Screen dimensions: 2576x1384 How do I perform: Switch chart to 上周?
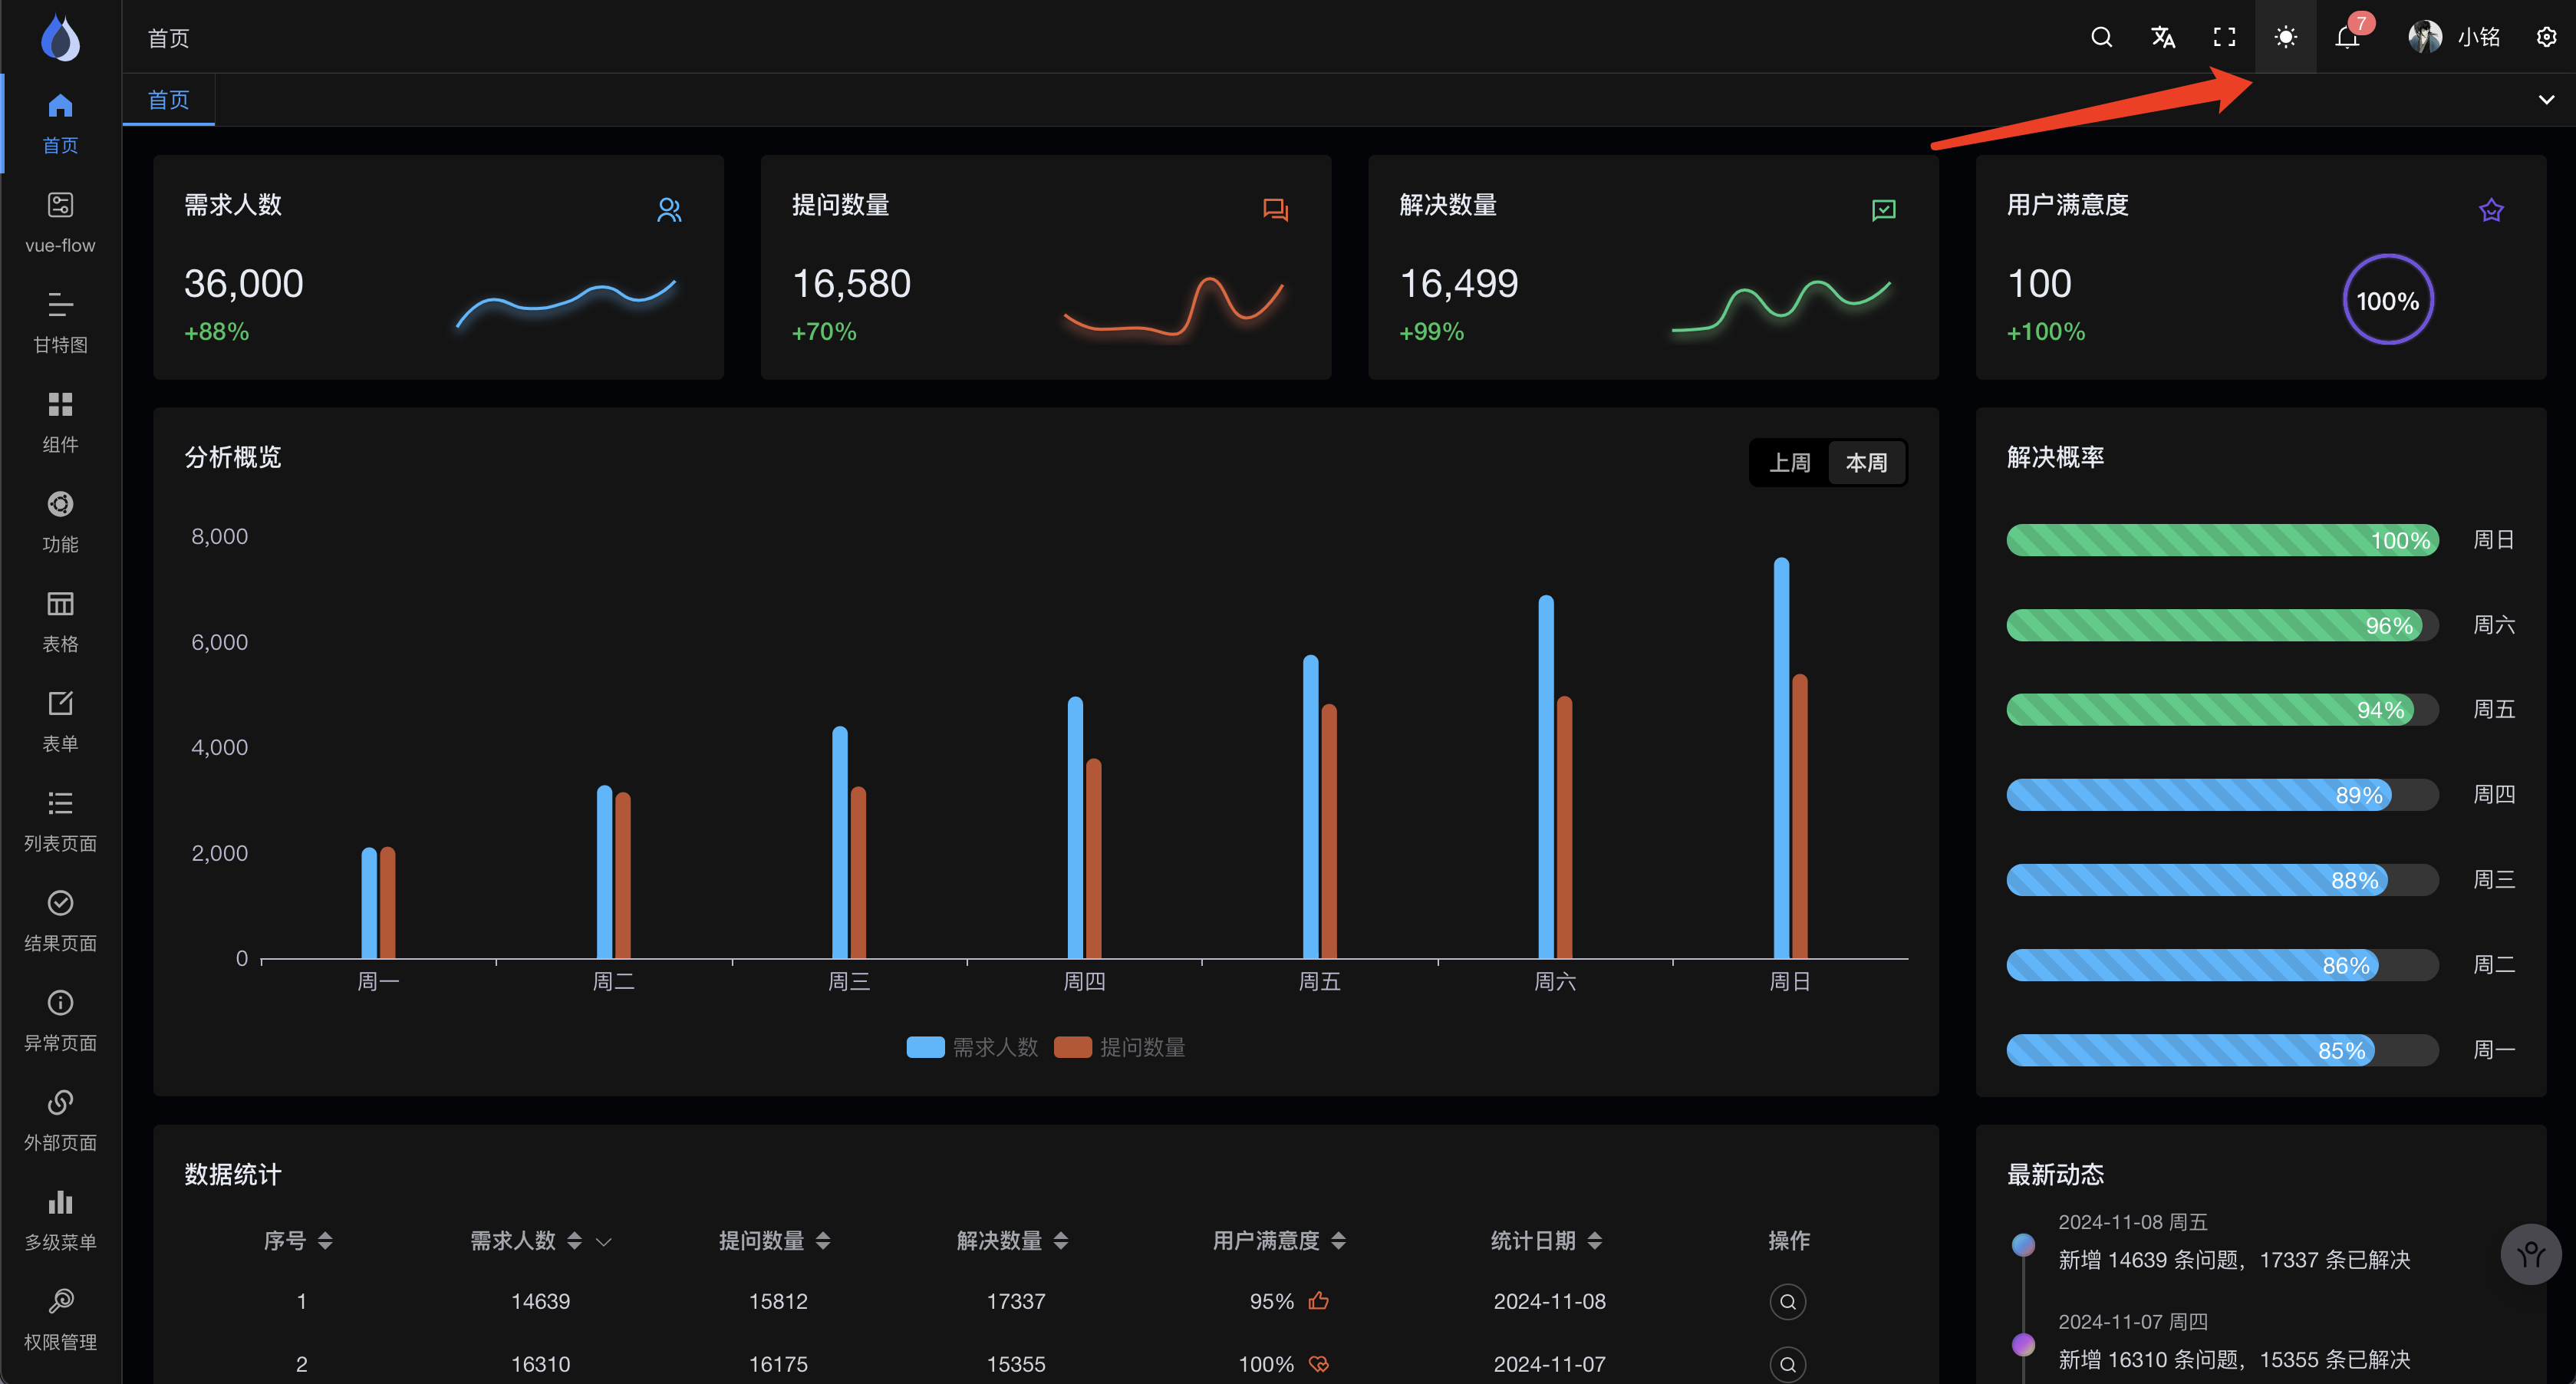(1789, 463)
